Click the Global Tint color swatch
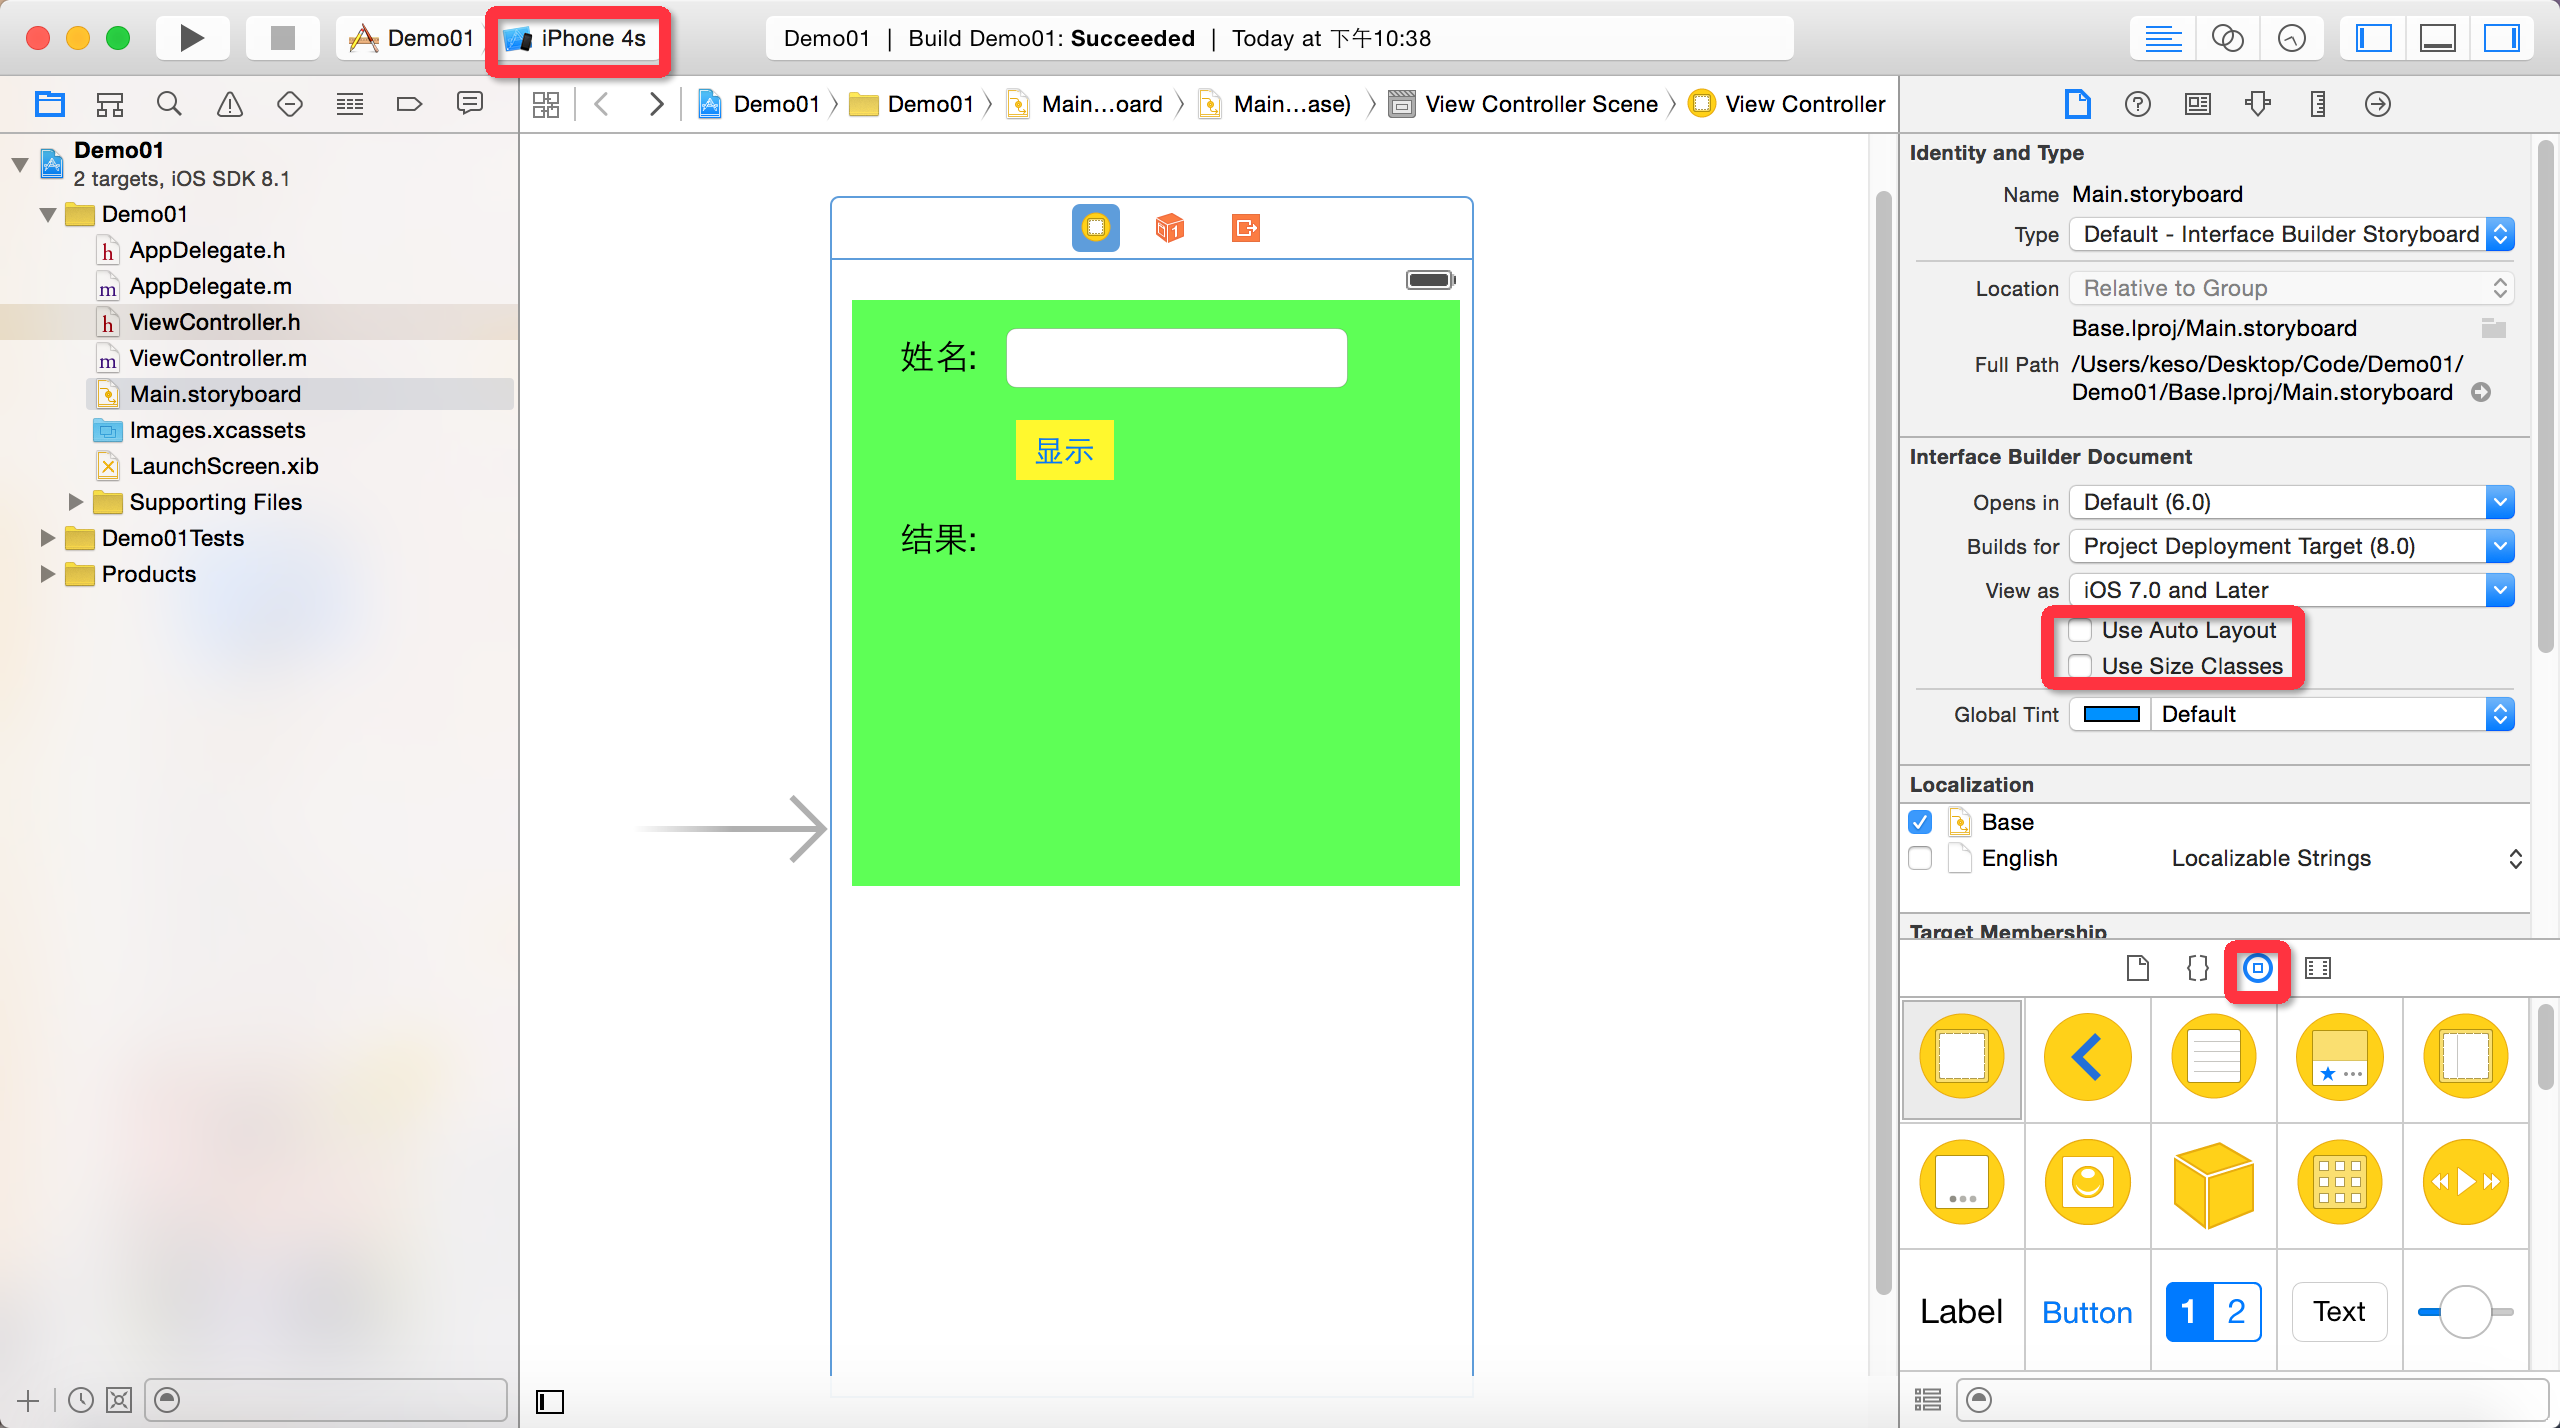Viewport: 2560px width, 1428px height. pos(2111,714)
